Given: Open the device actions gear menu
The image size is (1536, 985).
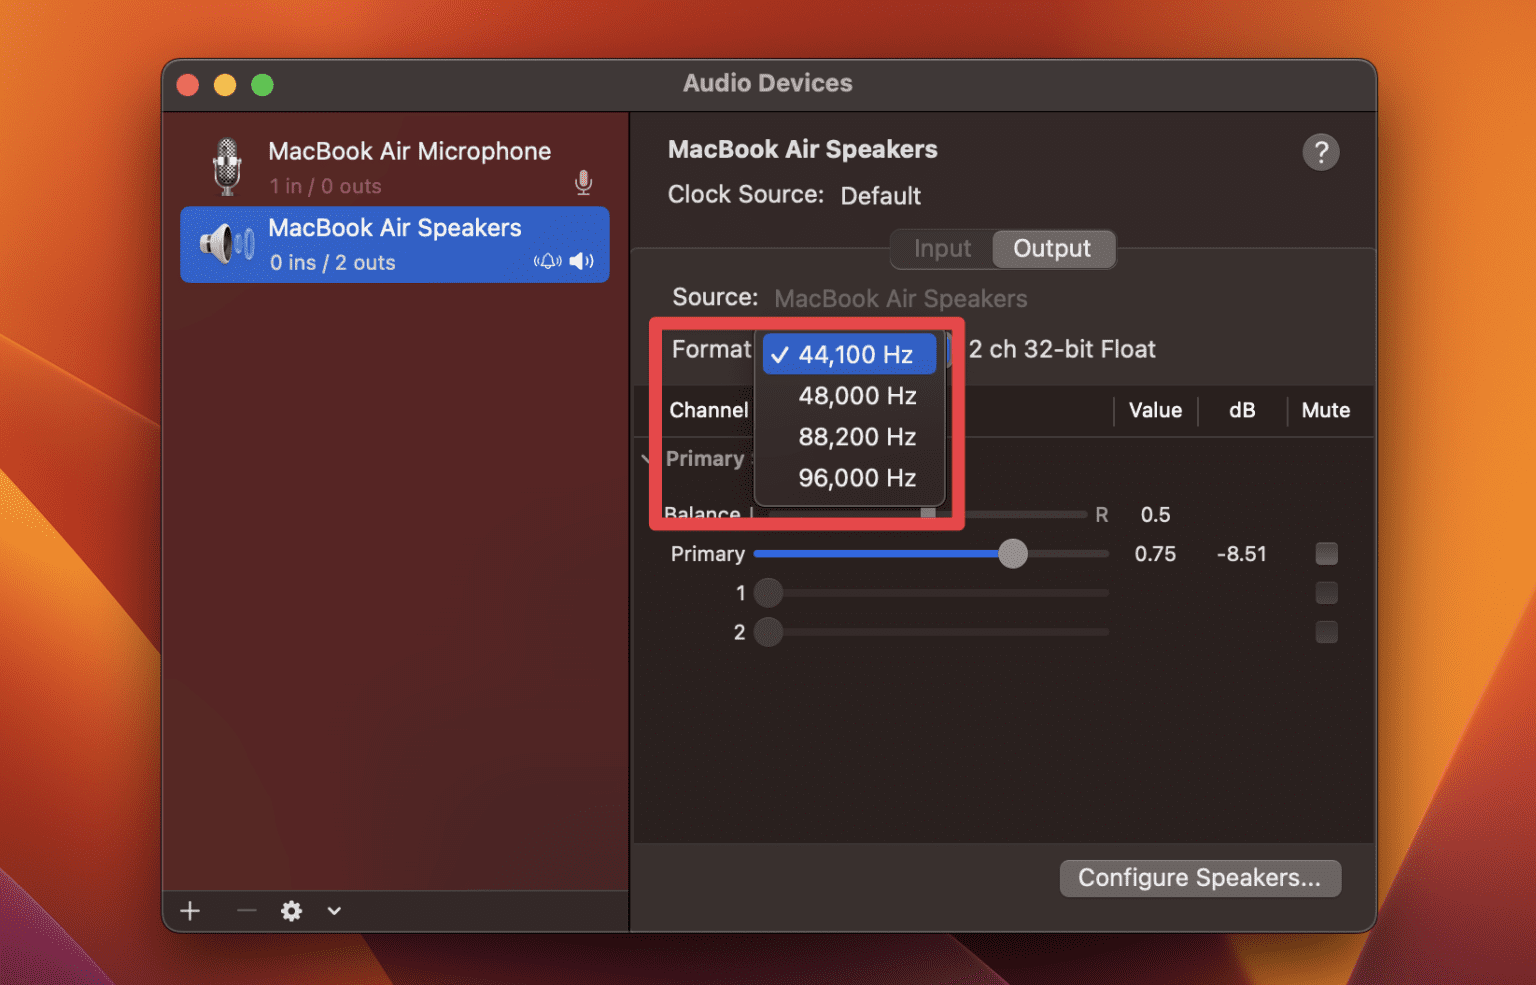Looking at the screenshot, I should pyautogui.click(x=291, y=911).
